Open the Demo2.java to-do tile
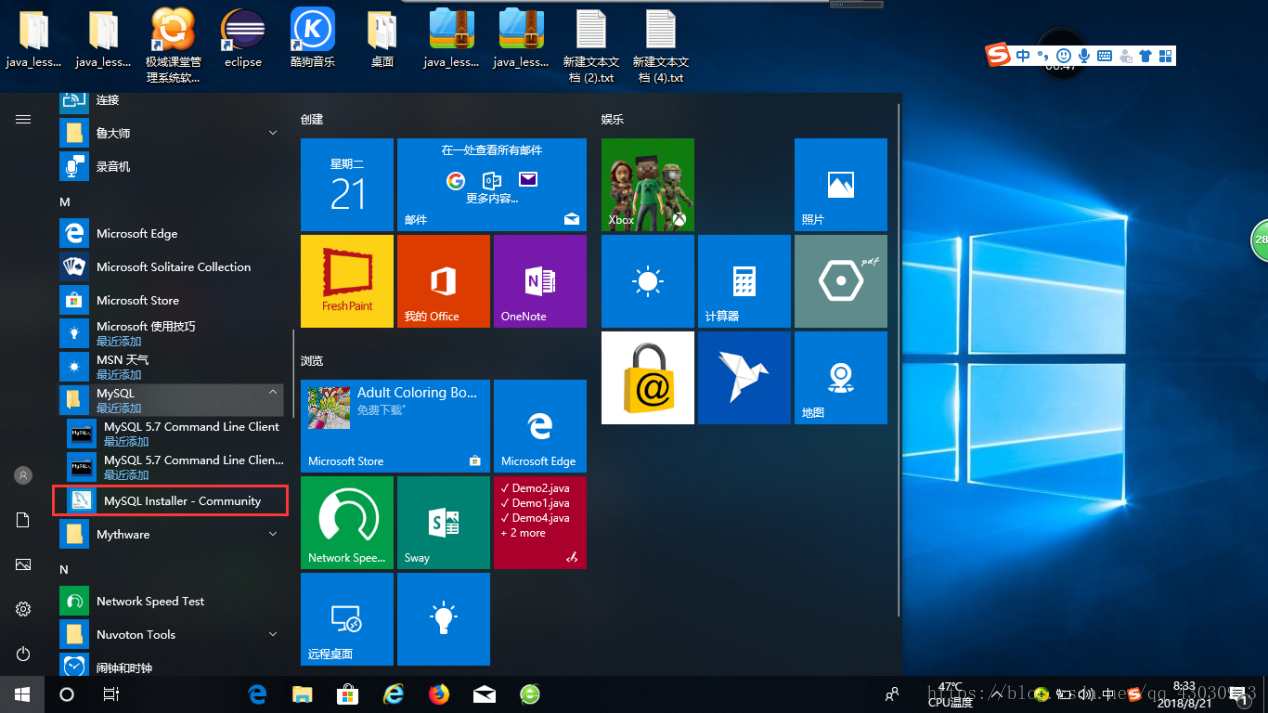1268x713 pixels. click(540, 523)
